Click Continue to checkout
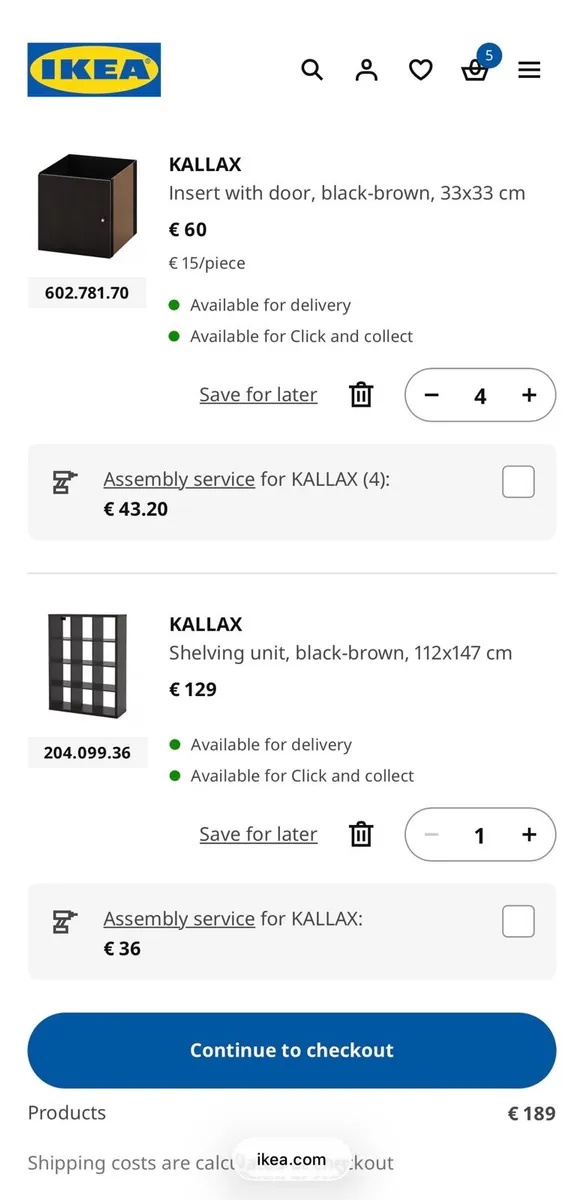Screen dimensions: 584x1200 pyautogui.click(x=291, y=1050)
